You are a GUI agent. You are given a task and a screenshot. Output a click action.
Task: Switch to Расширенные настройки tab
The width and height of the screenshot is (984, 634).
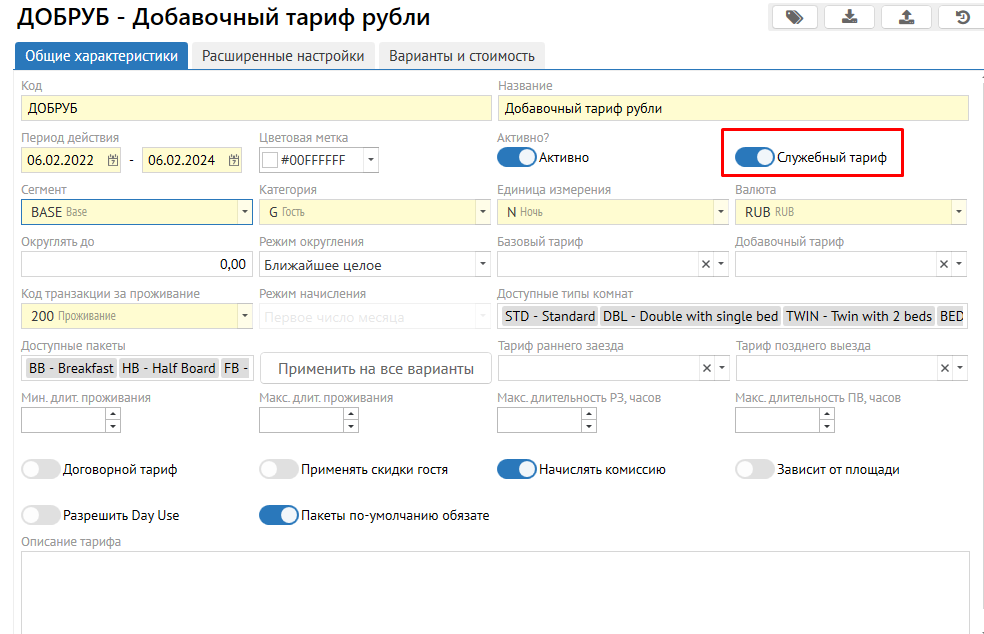point(283,56)
